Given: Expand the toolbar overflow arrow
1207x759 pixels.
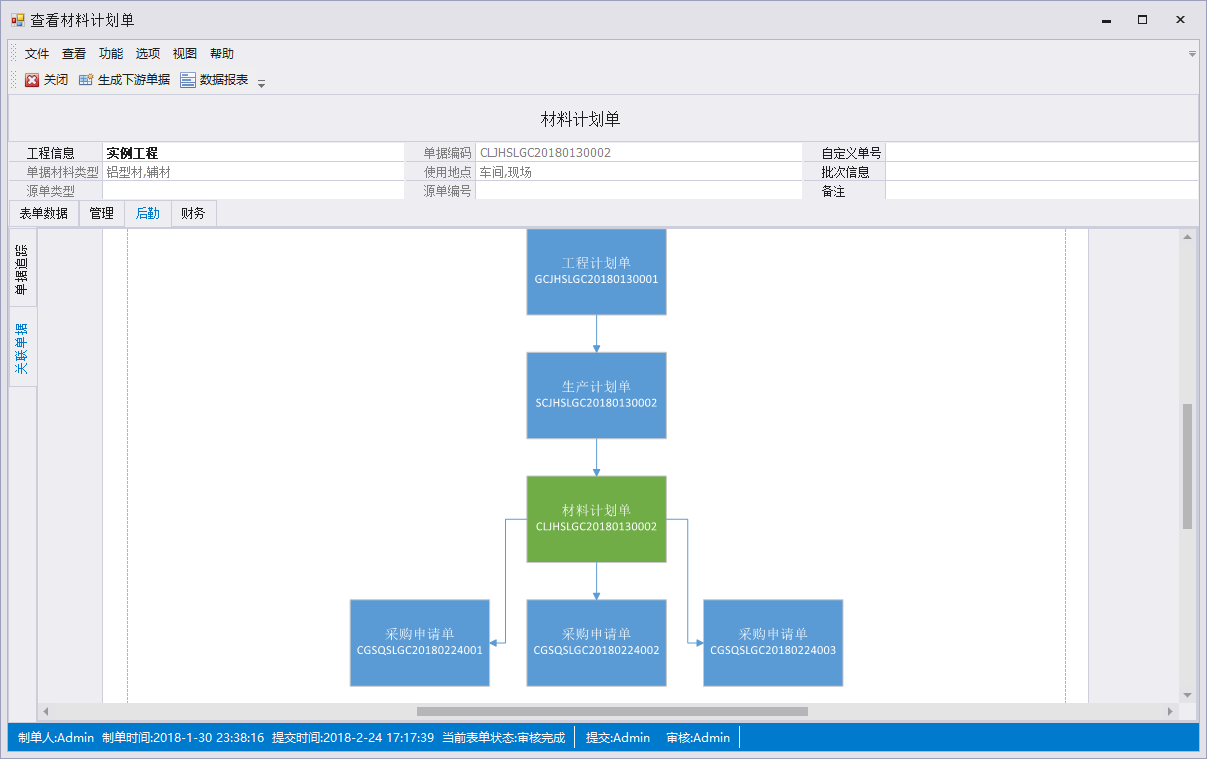Looking at the screenshot, I should [x=261, y=84].
